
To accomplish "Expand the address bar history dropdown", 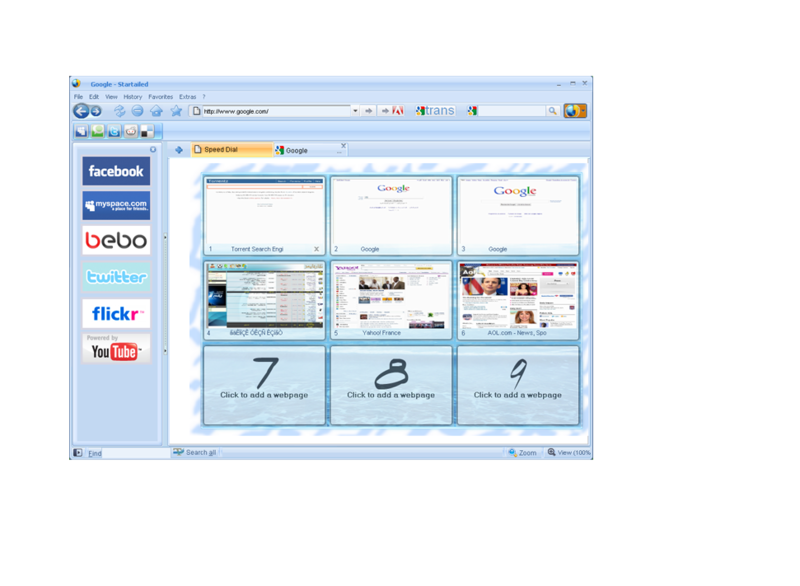I will tap(355, 110).
